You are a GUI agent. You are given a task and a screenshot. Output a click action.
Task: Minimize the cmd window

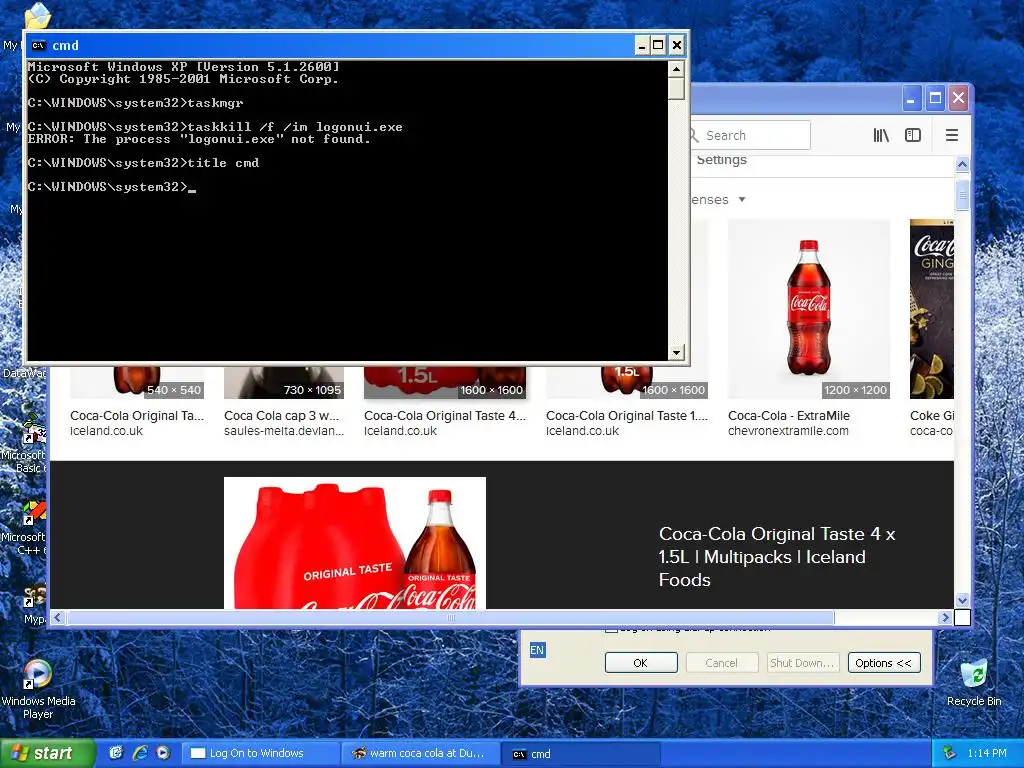tap(642, 45)
